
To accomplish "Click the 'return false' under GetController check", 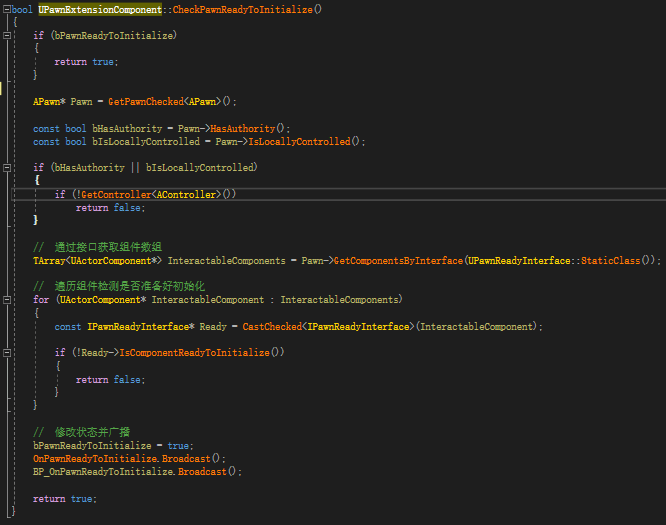I will (x=110, y=208).
